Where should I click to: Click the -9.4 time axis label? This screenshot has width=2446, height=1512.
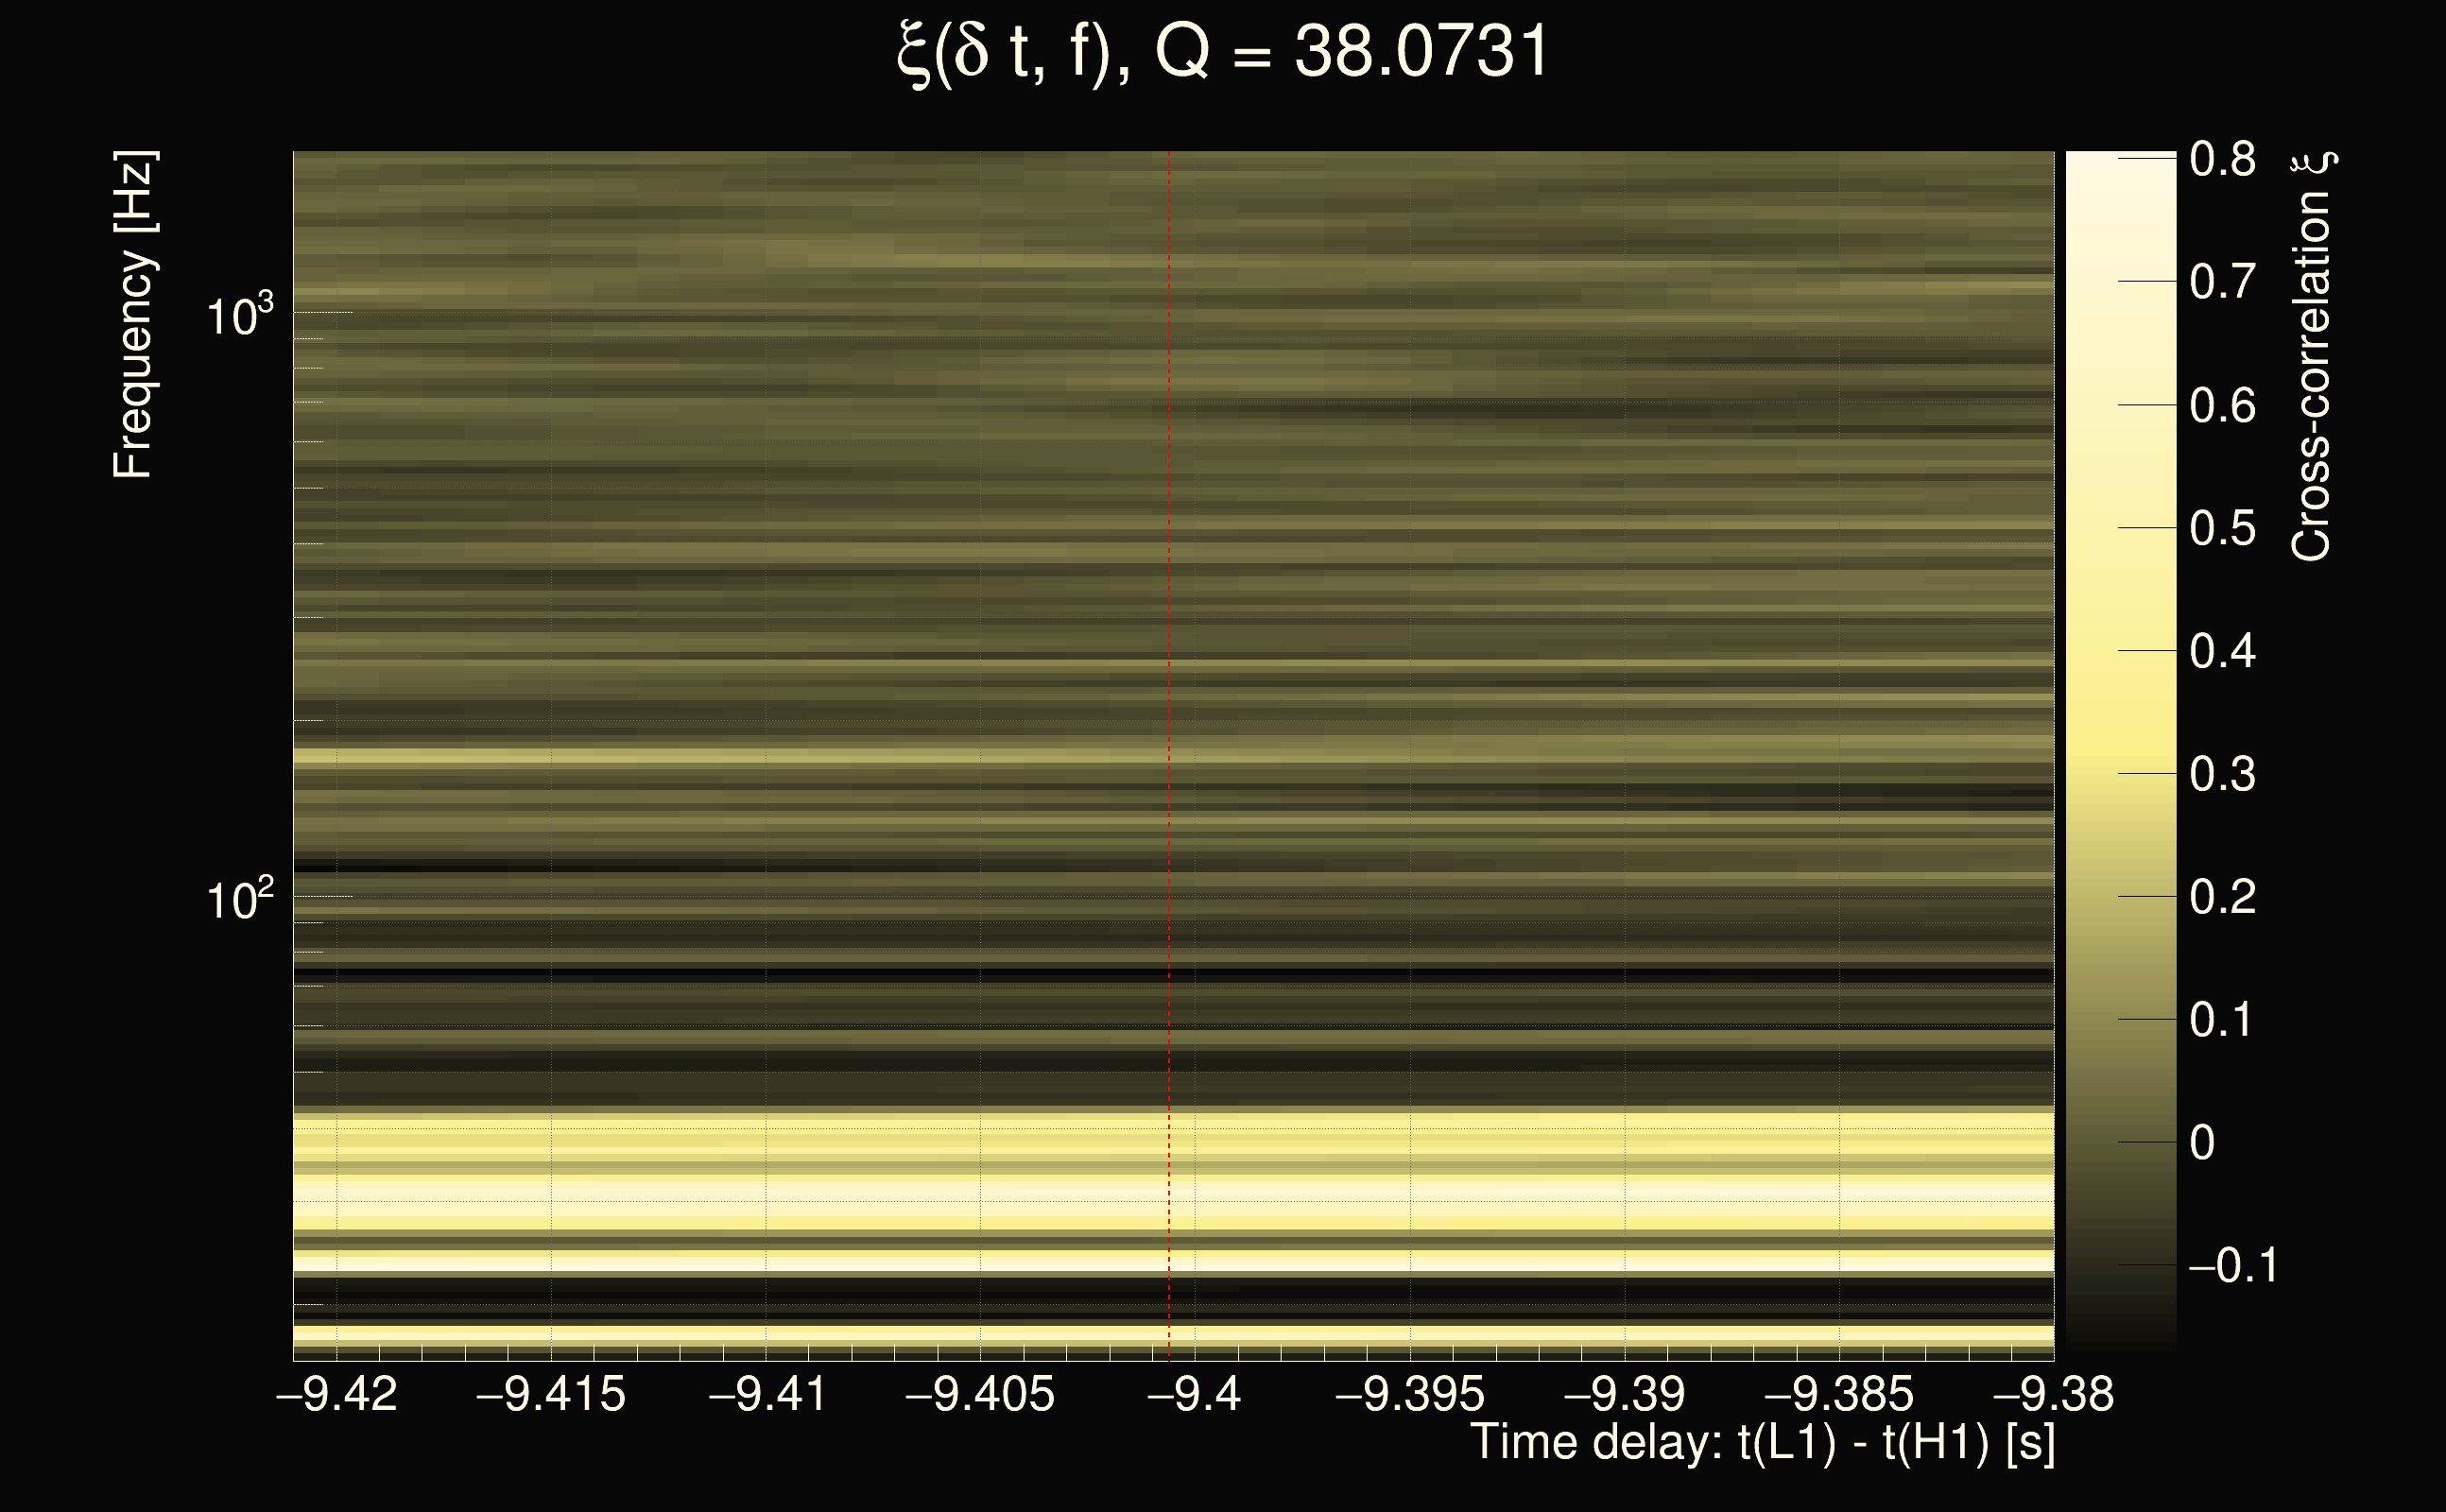tap(1194, 1394)
